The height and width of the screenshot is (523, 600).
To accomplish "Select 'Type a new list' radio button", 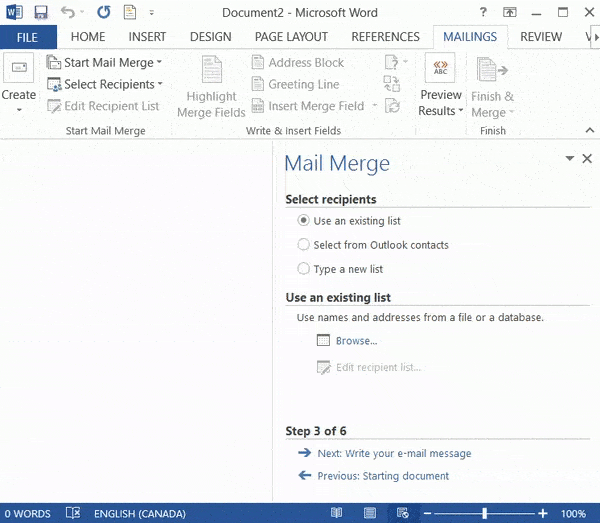I will tap(303, 269).
